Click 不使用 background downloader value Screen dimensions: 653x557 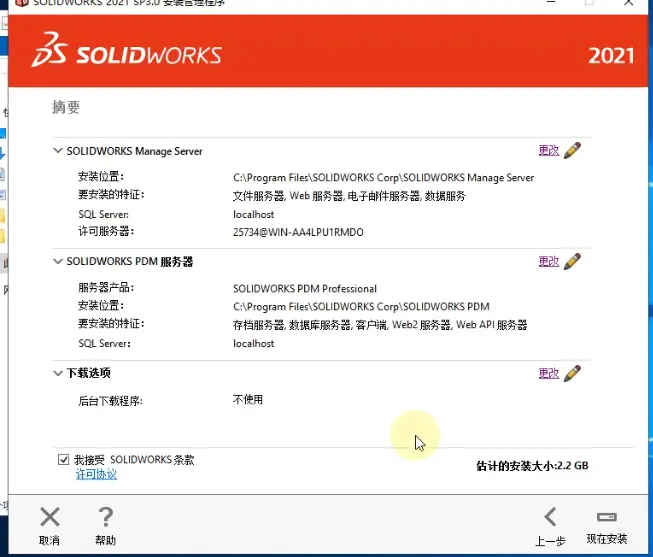point(248,400)
